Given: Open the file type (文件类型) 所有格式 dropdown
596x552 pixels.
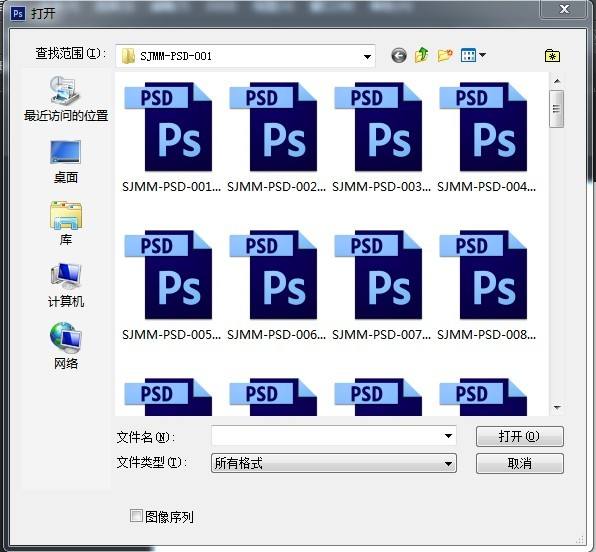Looking at the screenshot, I should click(334, 463).
